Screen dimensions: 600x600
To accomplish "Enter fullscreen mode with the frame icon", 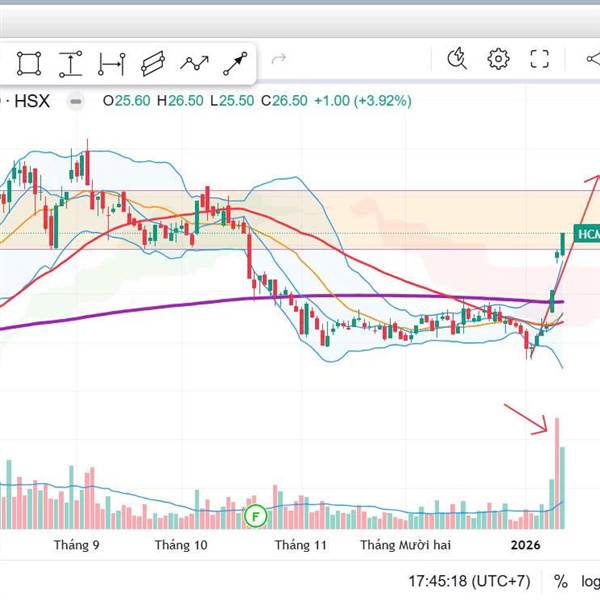I will click(540, 59).
